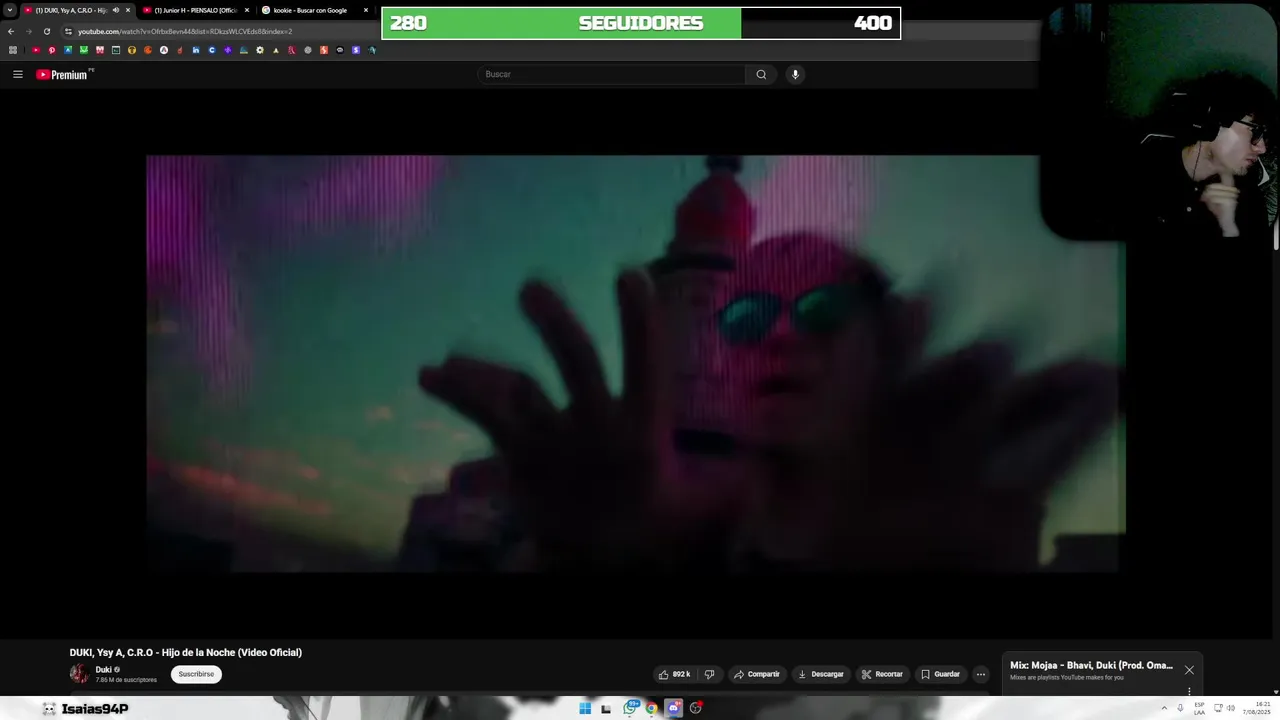Open the Duki channel avatar
This screenshot has width=1280, height=720.
79,674
